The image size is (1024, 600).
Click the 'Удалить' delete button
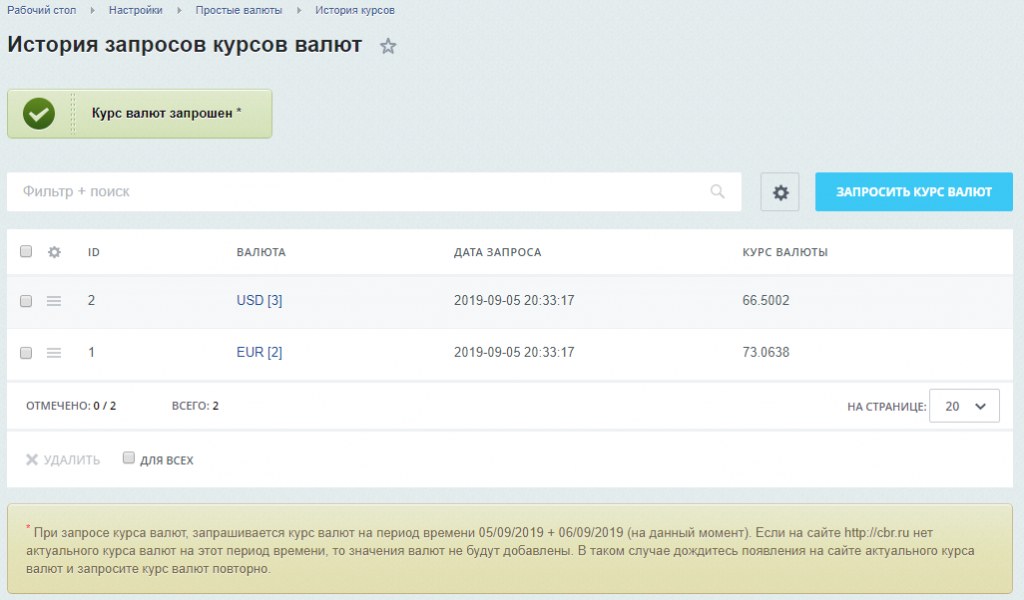pyautogui.click(x=63, y=460)
